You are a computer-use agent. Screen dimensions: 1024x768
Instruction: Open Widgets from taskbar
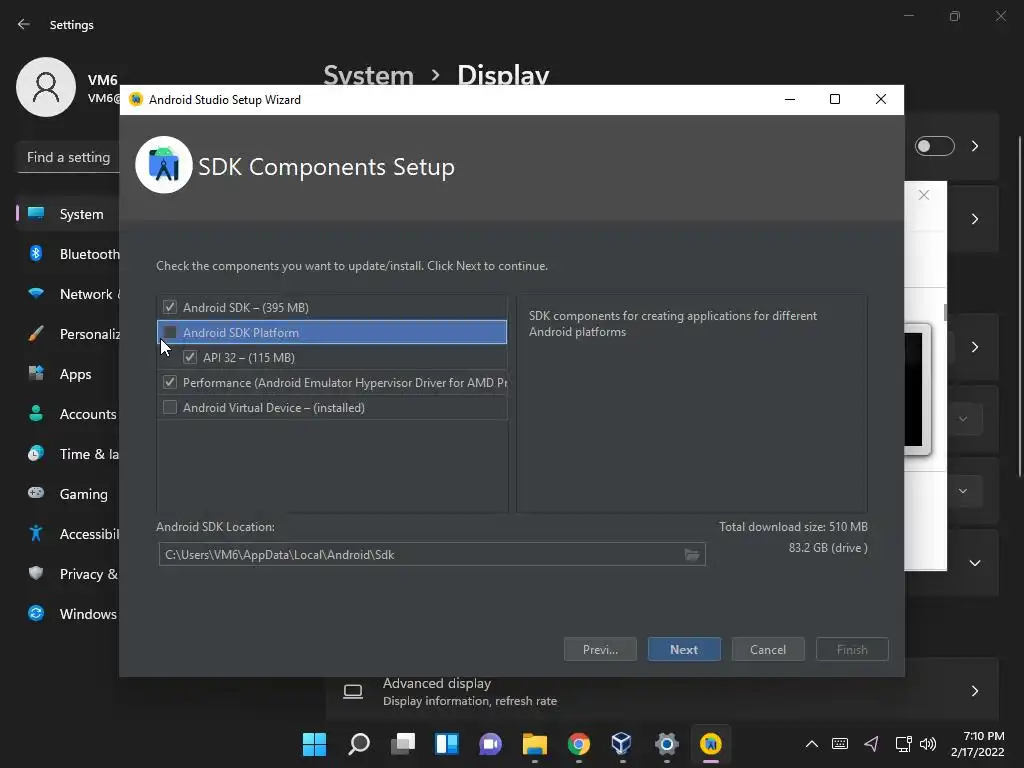coord(447,744)
